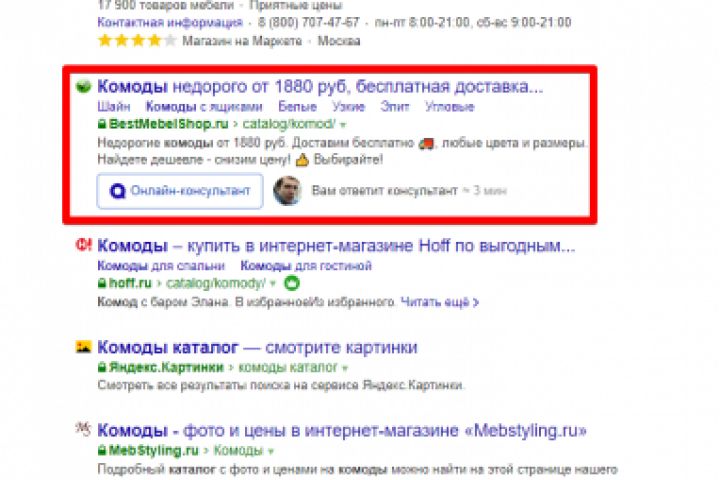Expand the arrow after 'комоды каталог' path
The height and width of the screenshot is (480, 720).
click(x=345, y=368)
